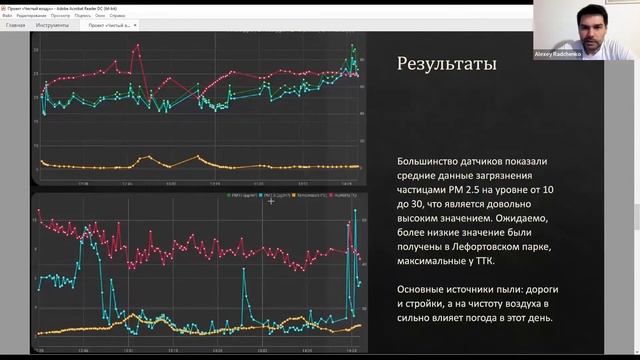Viewport: 640px width, 360px height.
Task: Select the Проект «Чистый в... document tab
Action: pyautogui.click(x=109, y=25)
